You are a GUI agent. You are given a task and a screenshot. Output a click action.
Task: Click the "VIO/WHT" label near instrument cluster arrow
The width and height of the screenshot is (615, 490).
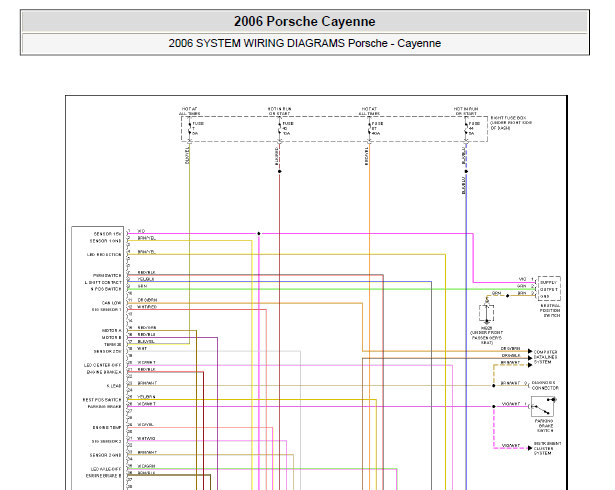coord(511,446)
